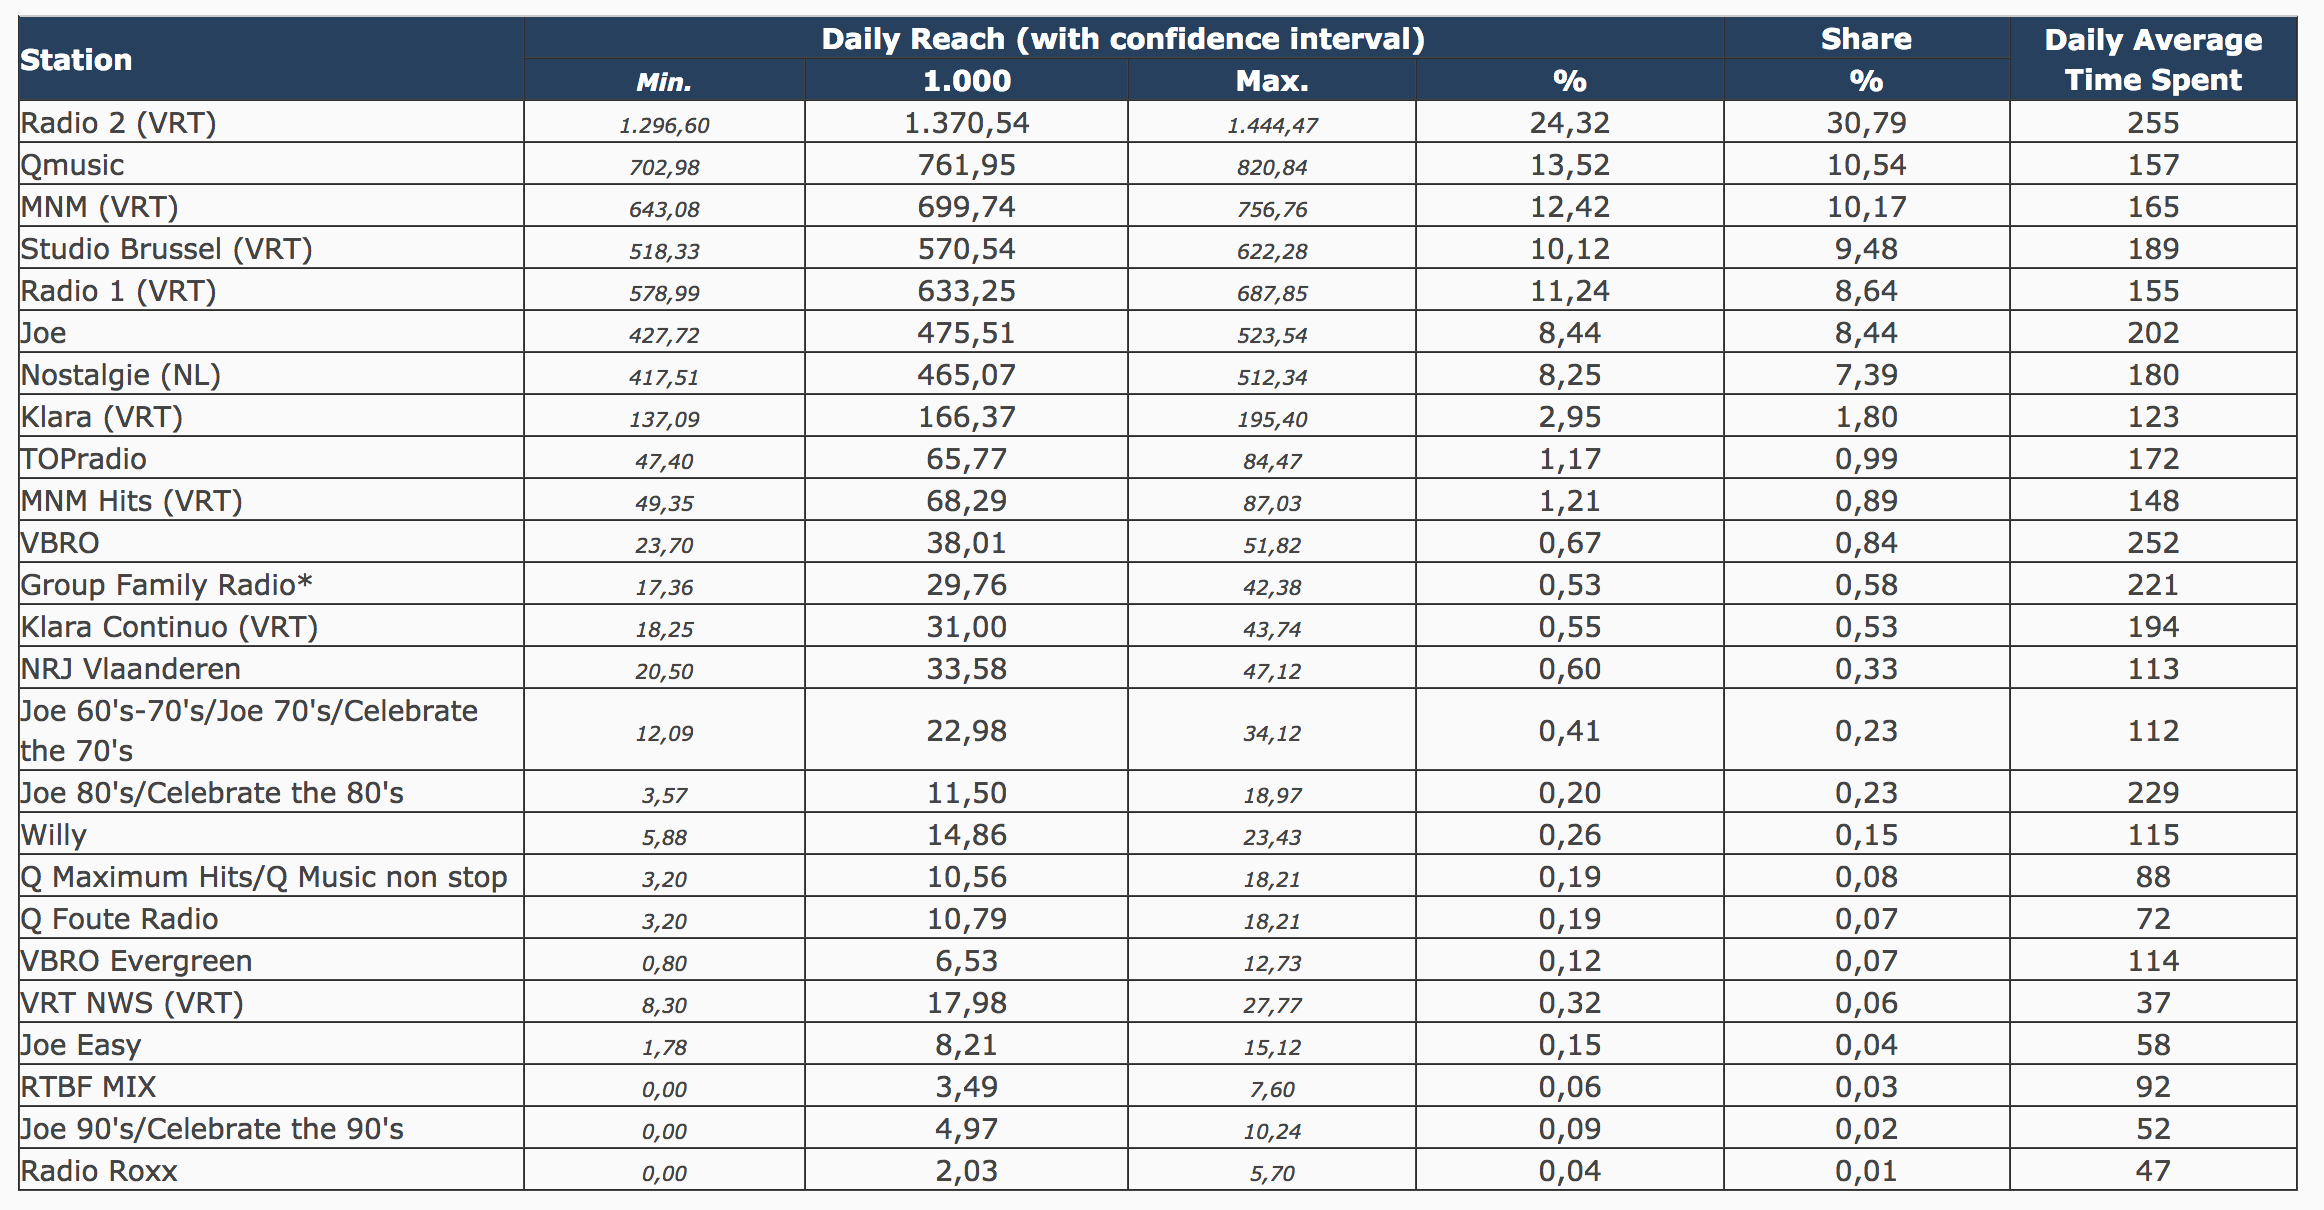Click the Nostalgie (NL) station name

click(121, 375)
